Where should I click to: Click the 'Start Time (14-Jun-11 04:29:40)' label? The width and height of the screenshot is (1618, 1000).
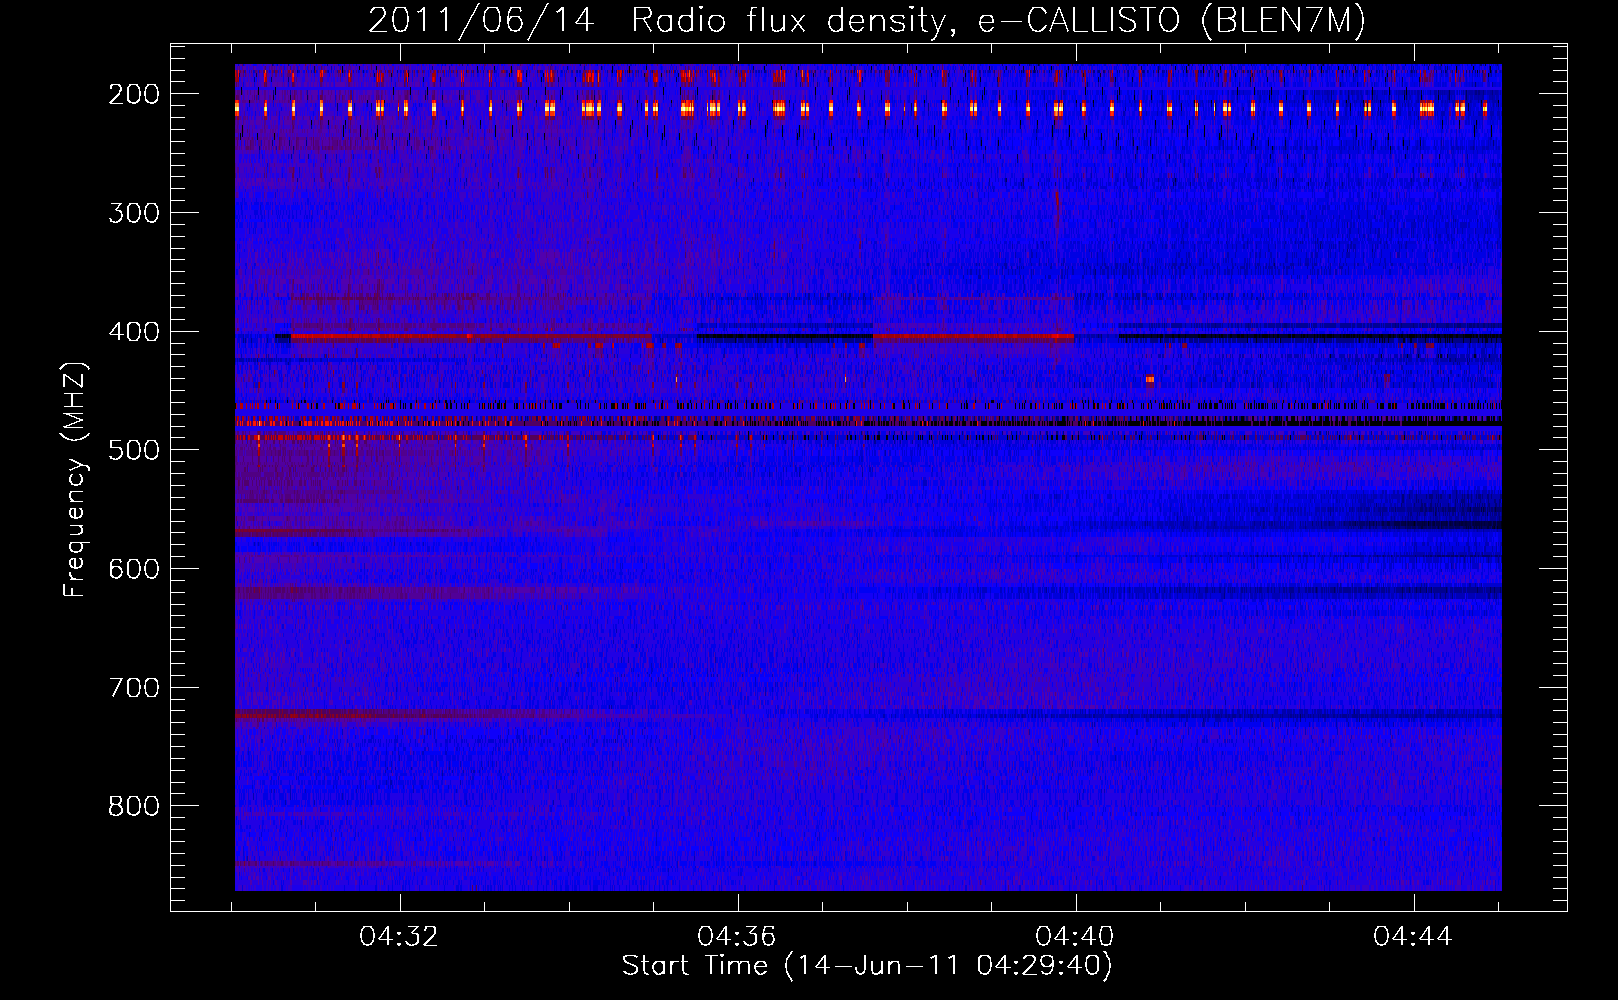click(867, 966)
